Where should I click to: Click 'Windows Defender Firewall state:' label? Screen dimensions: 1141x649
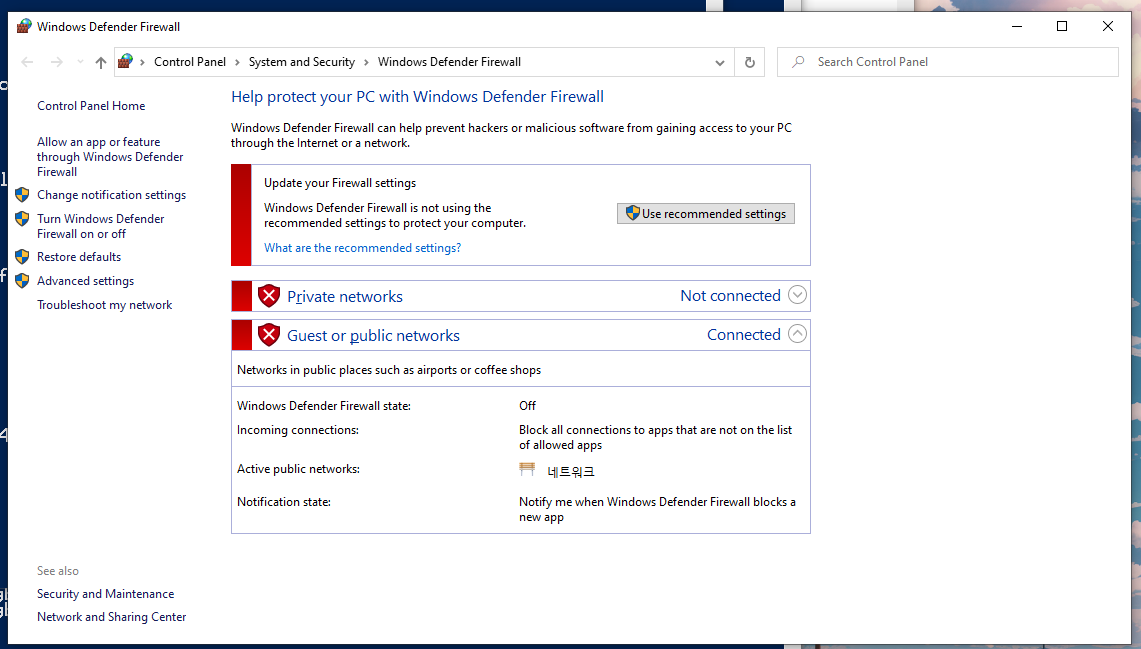(324, 406)
